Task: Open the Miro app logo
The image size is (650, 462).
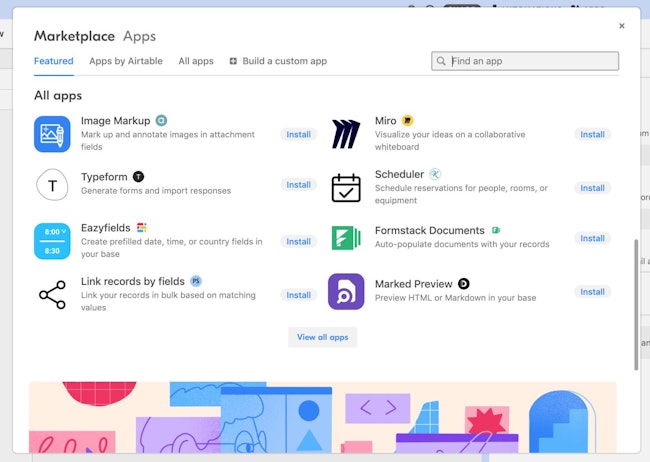Action: click(x=346, y=134)
